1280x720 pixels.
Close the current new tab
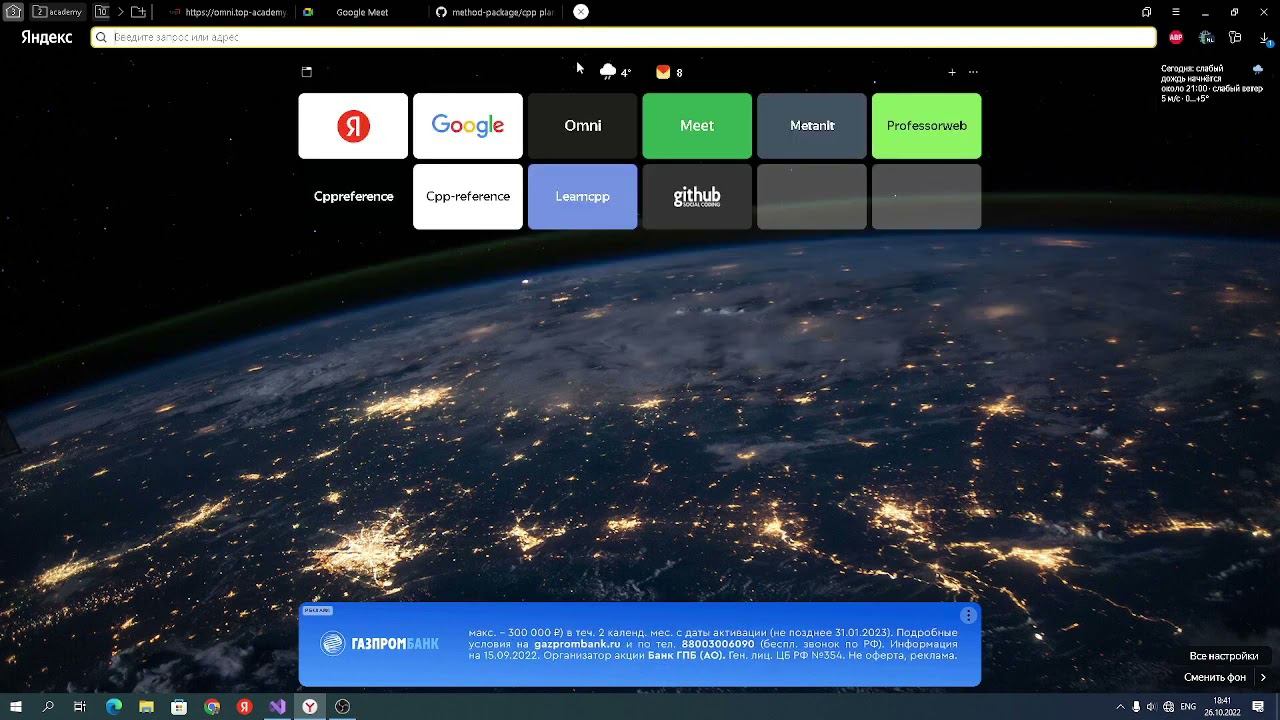coord(581,12)
